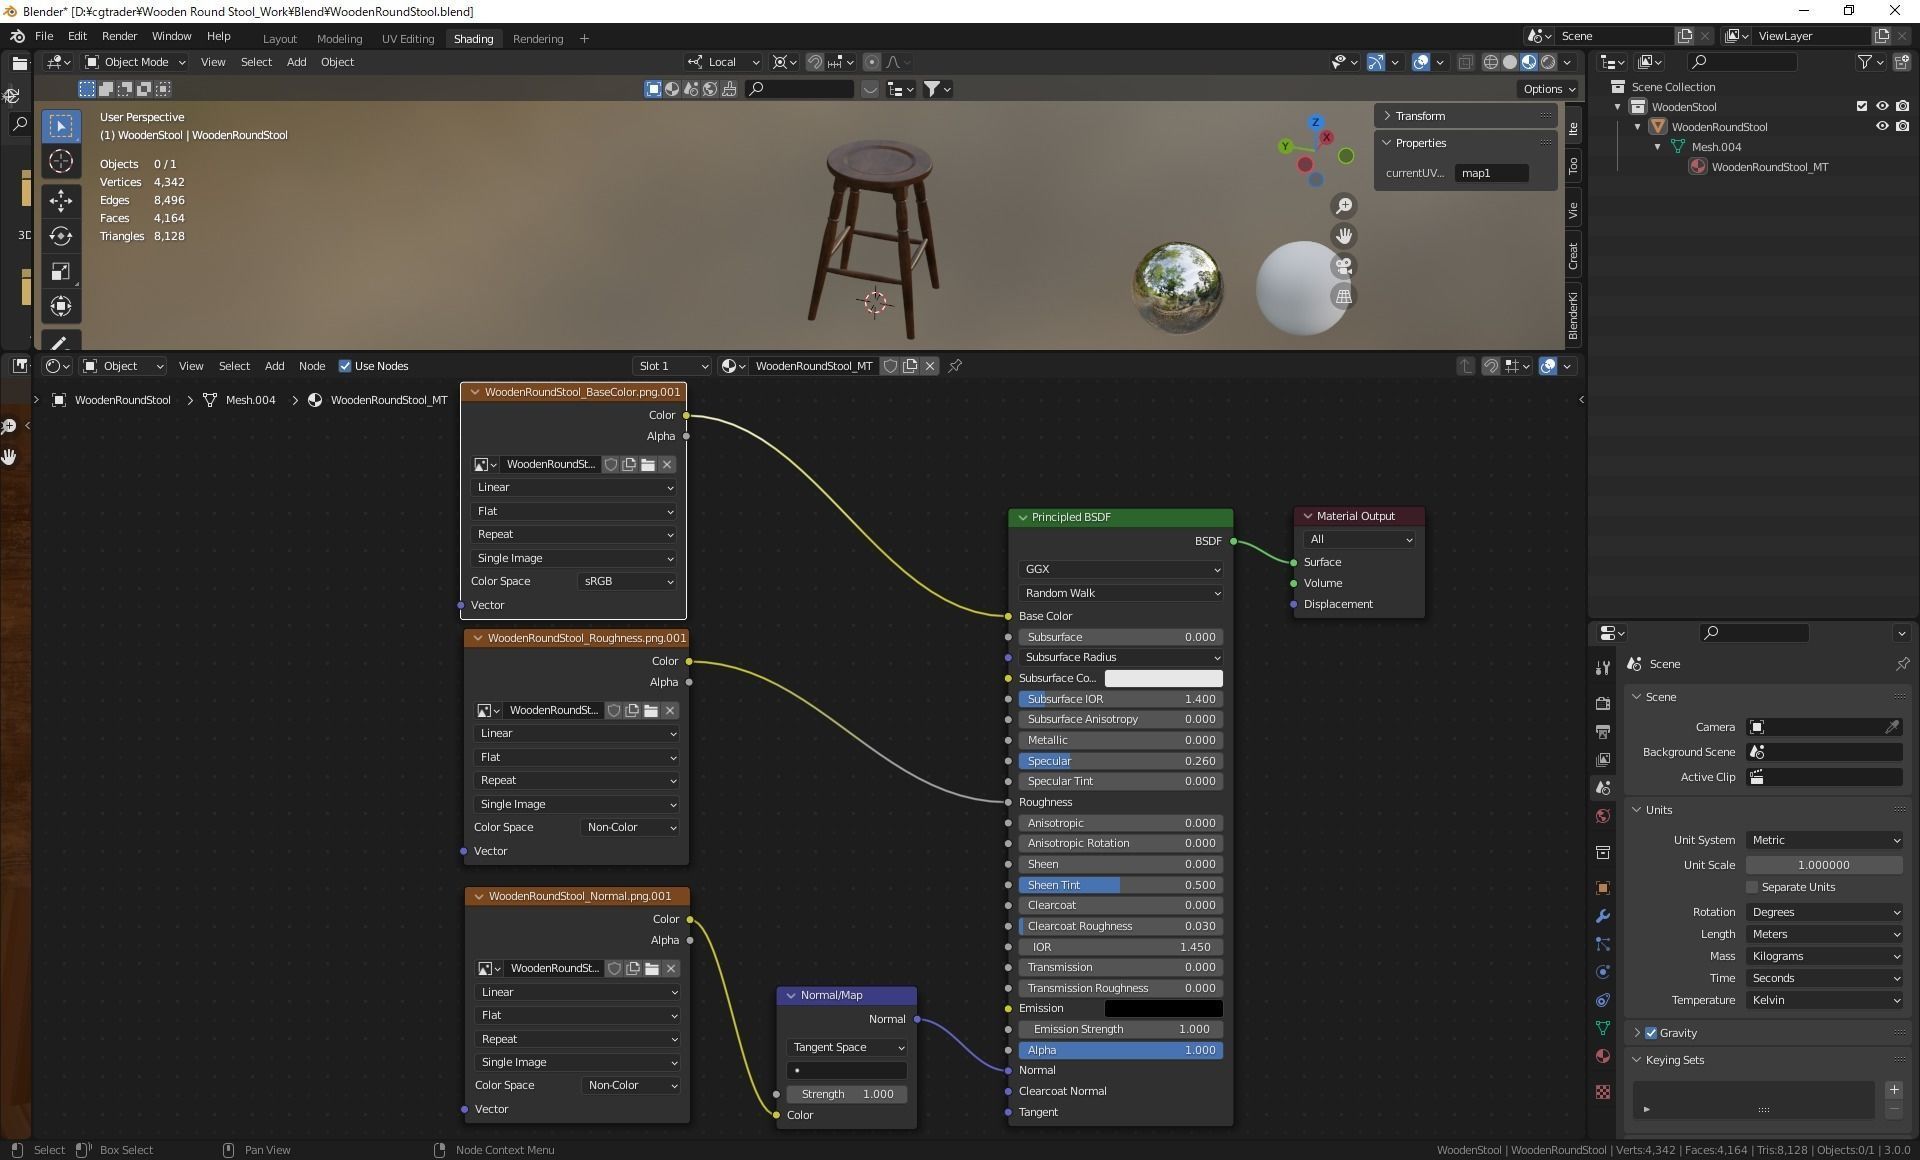
Task: Select the Move tool in viewport toolbar
Action: click(x=61, y=200)
